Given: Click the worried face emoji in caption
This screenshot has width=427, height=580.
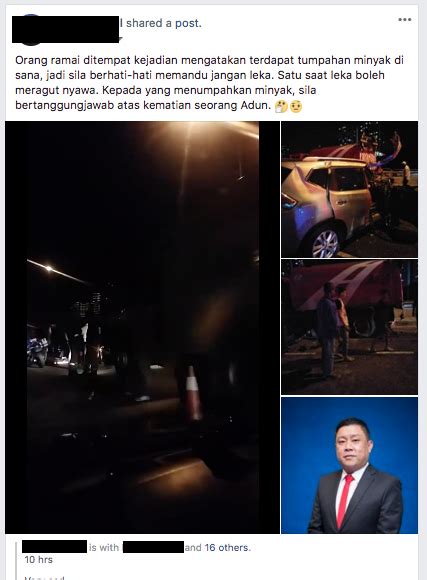Looking at the screenshot, I should (x=296, y=107).
